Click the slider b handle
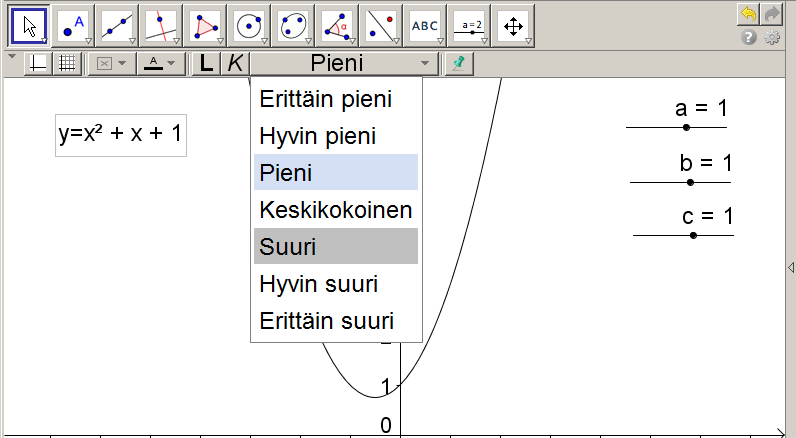 [690, 182]
